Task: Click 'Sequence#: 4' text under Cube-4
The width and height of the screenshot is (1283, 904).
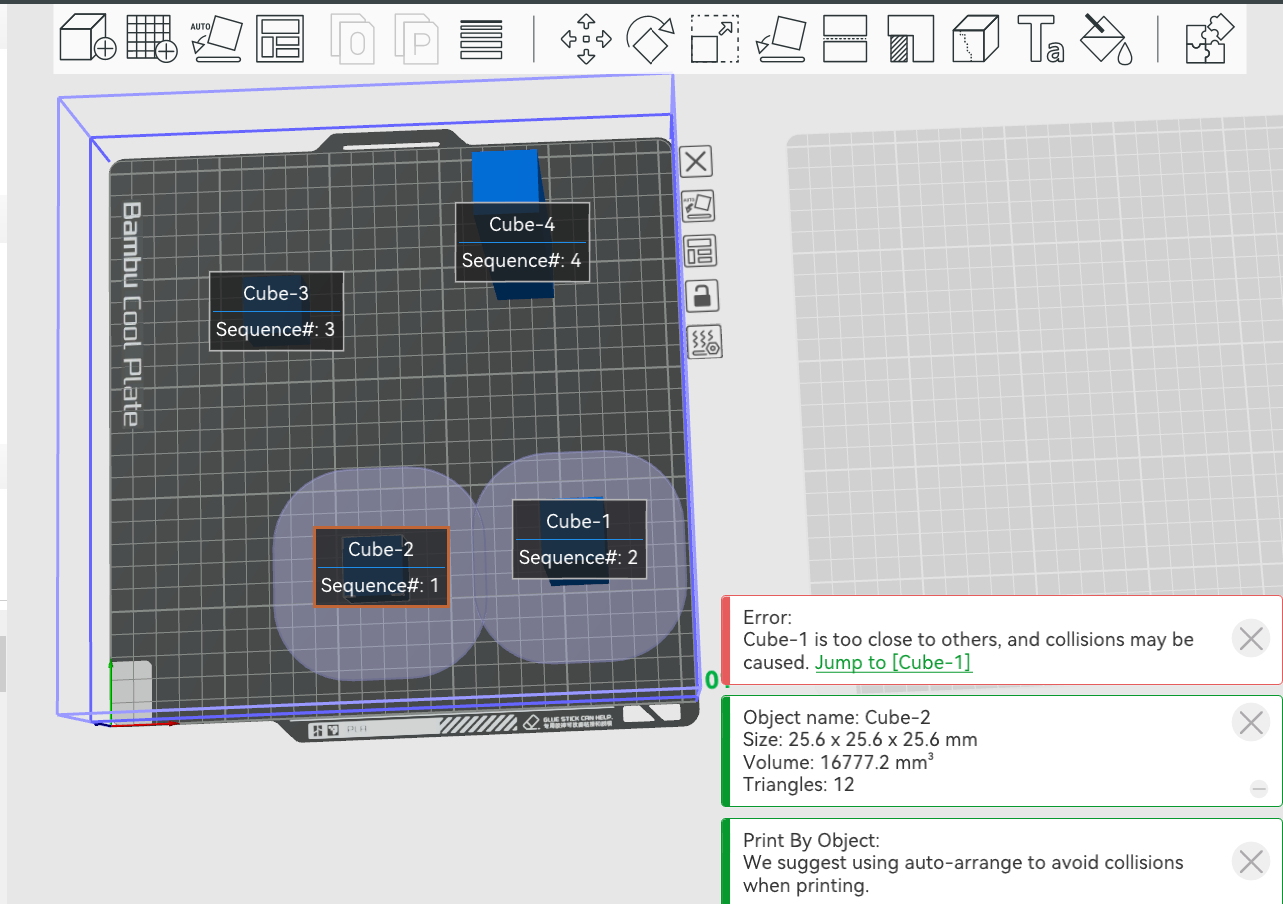Action: [521, 262]
